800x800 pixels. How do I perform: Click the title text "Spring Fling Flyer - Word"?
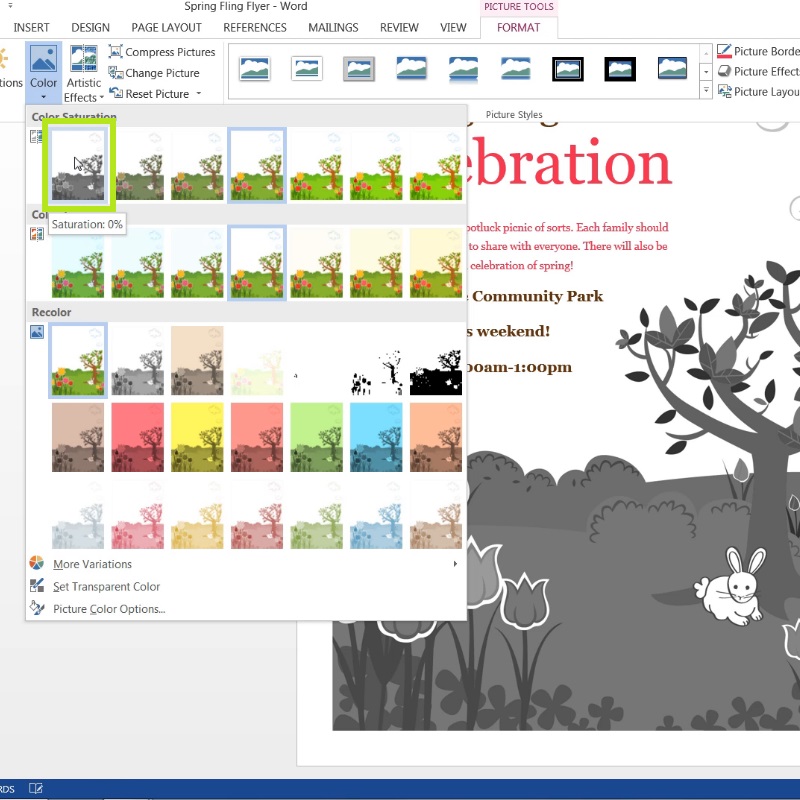tap(245, 7)
